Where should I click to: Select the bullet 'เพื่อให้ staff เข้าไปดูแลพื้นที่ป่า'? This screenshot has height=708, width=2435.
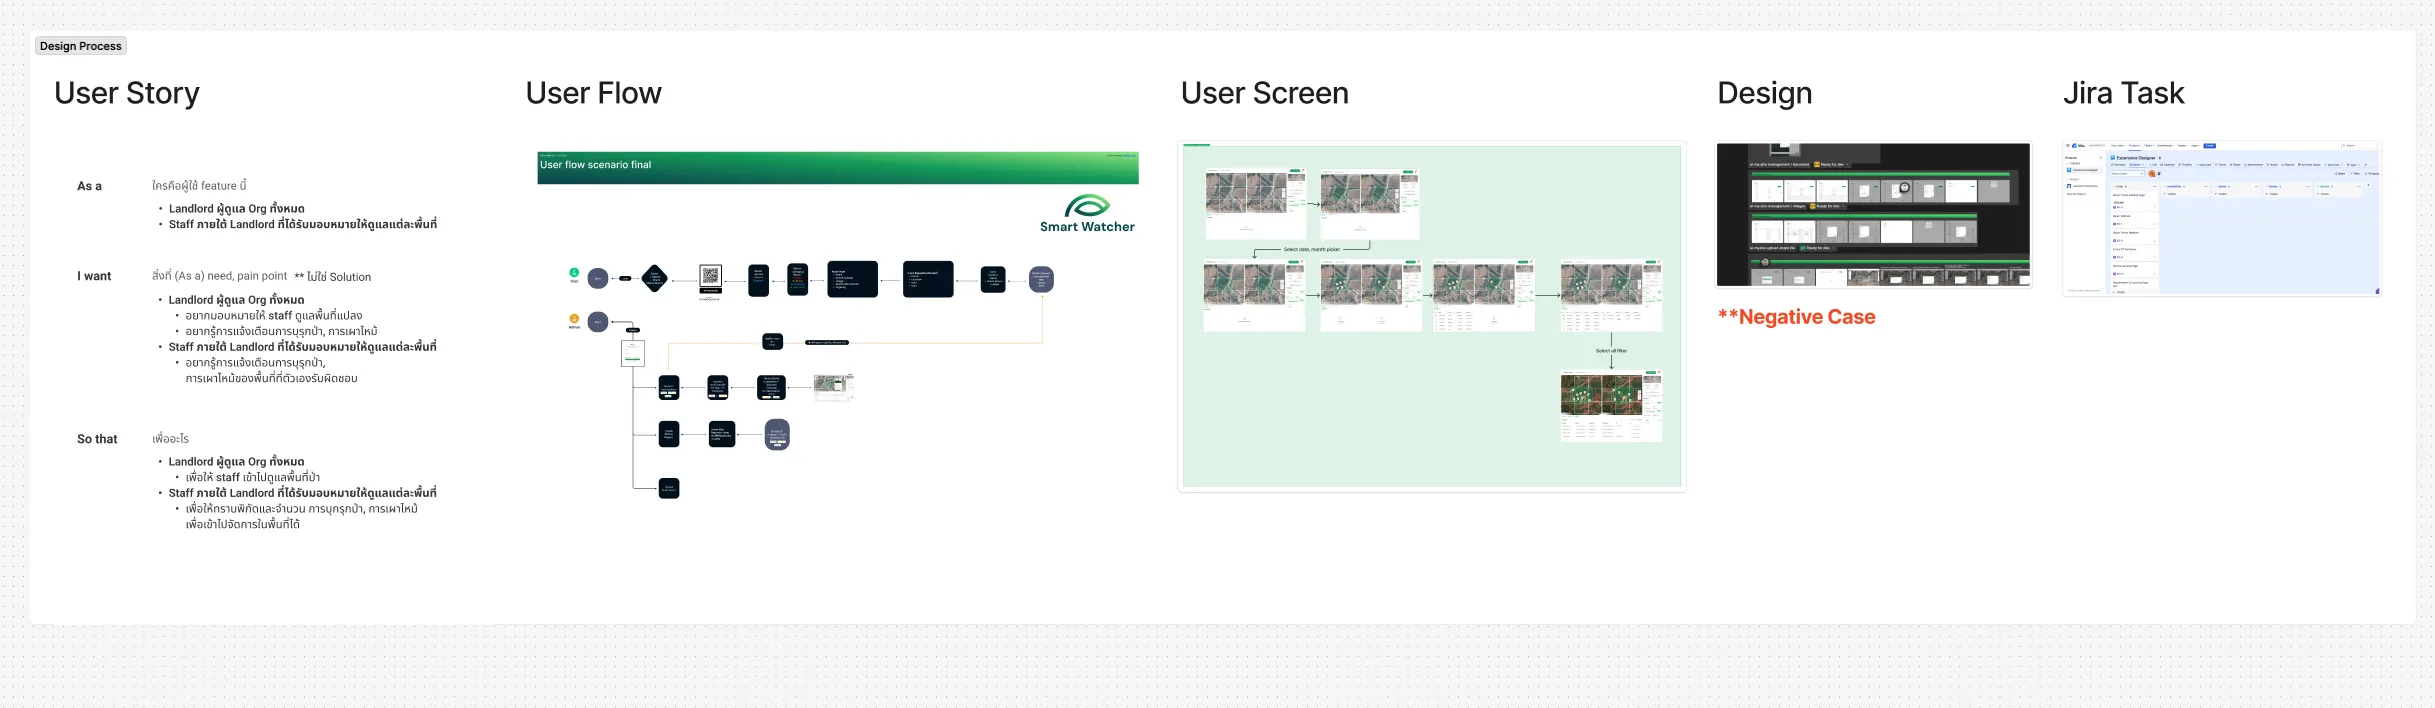(253, 478)
